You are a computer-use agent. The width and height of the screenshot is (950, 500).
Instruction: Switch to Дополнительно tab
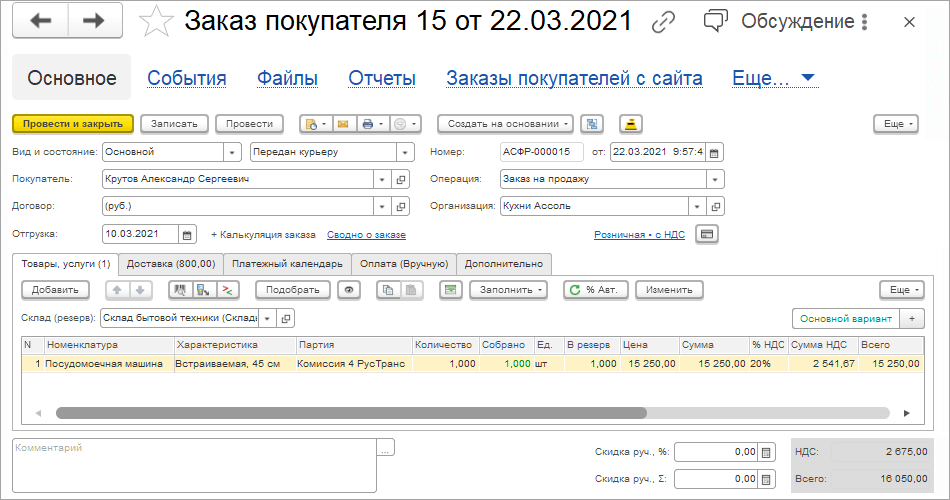(x=503, y=264)
